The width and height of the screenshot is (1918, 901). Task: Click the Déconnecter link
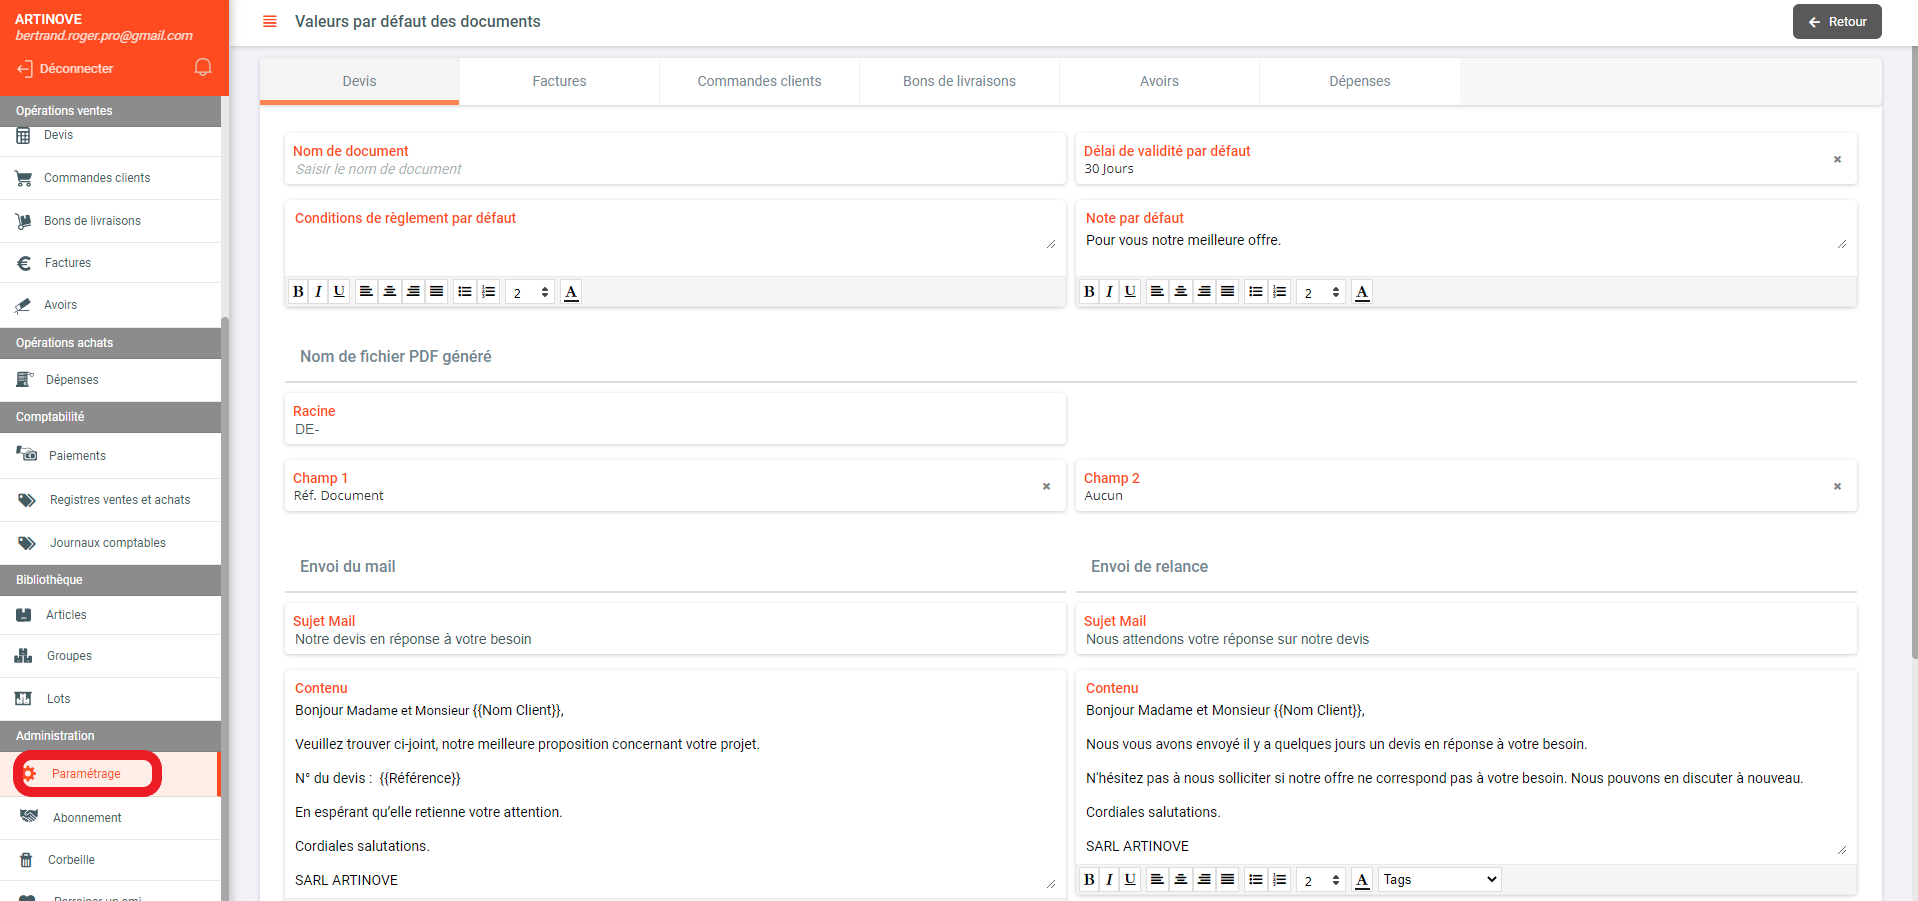click(x=76, y=69)
